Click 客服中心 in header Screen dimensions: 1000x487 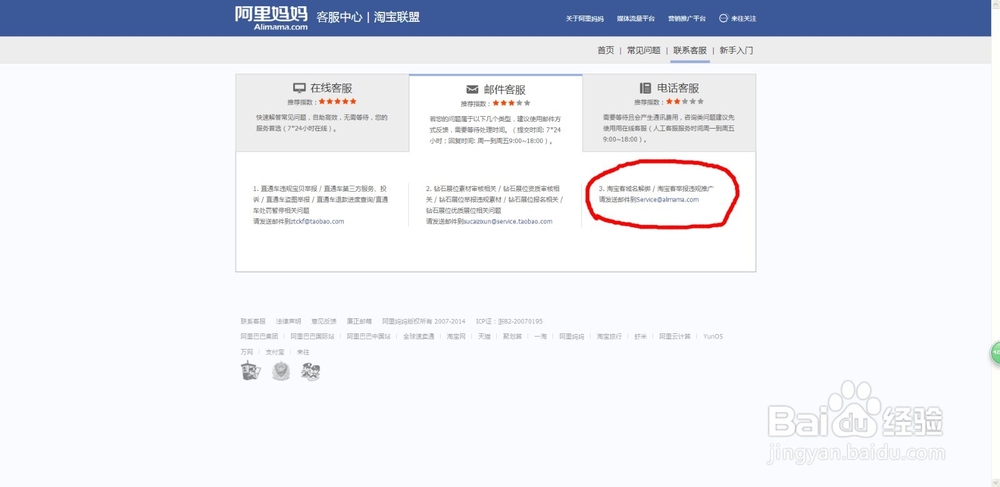(x=339, y=17)
